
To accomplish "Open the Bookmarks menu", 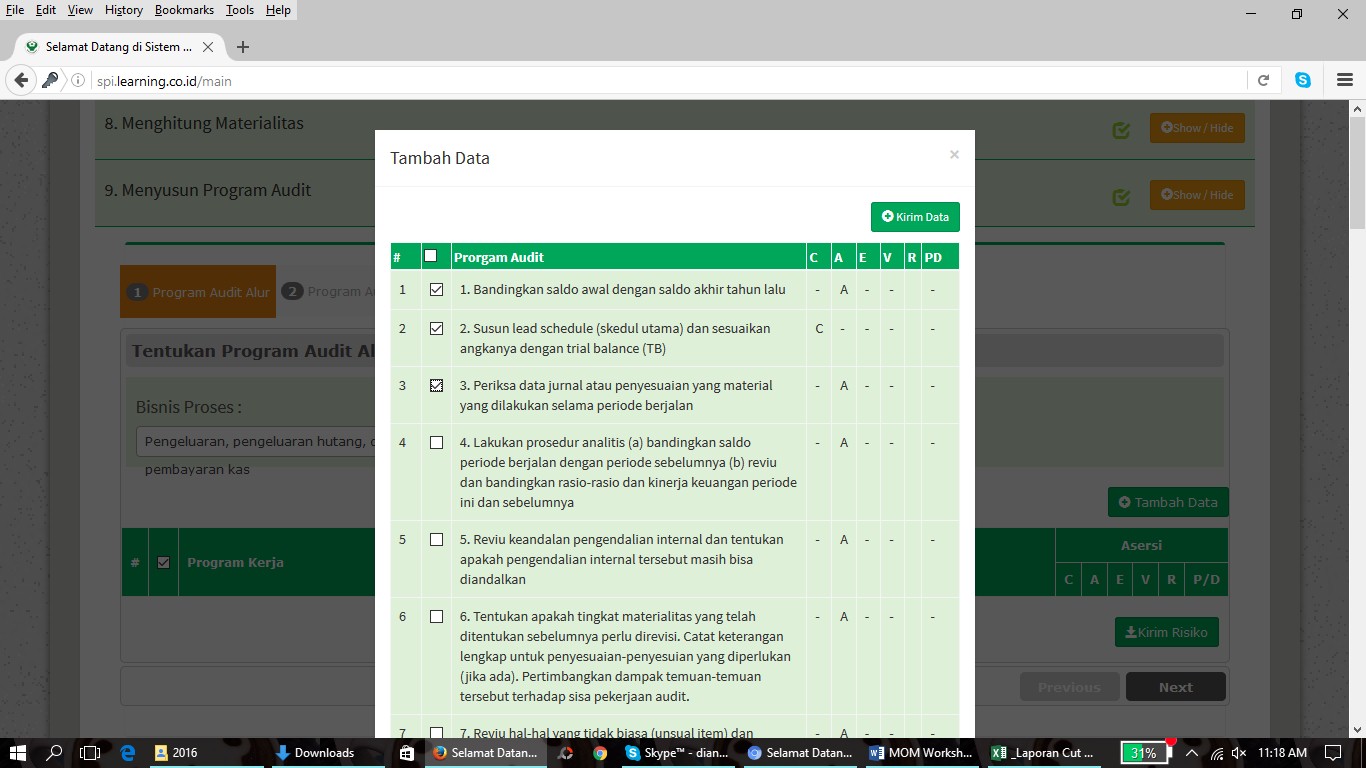I will (186, 10).
